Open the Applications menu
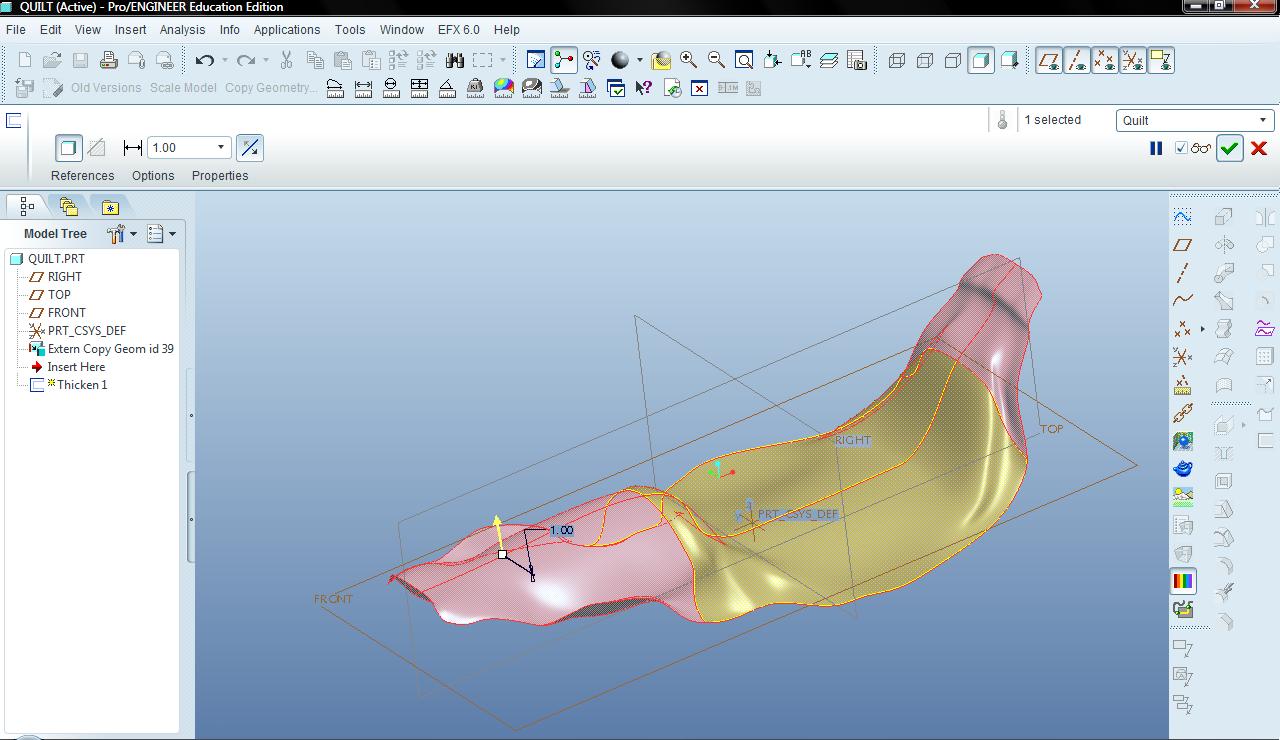1280x740 pixels. click(x=287, y=30)
